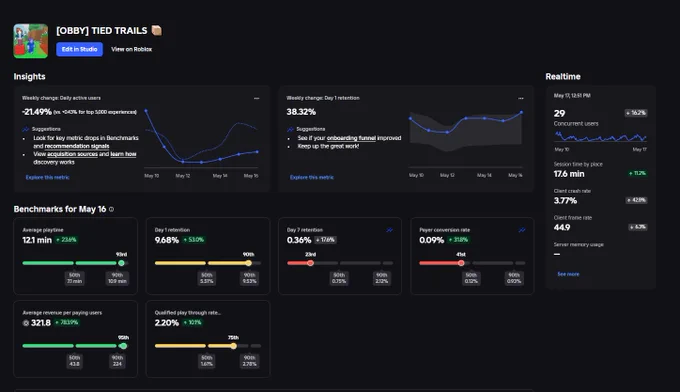Click the 50th percentile tag on Average playtime
The width and height of the screenshot is (680, 392).
tap(75, 278)
